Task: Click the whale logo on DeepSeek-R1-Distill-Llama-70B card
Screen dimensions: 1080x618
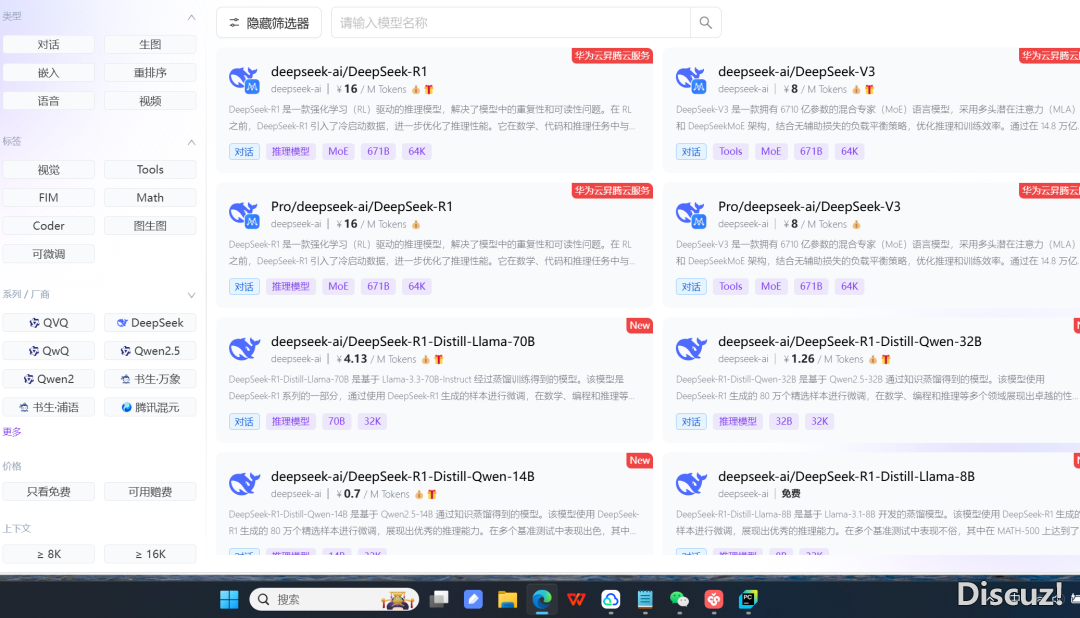Action: (x=244, y=349)
